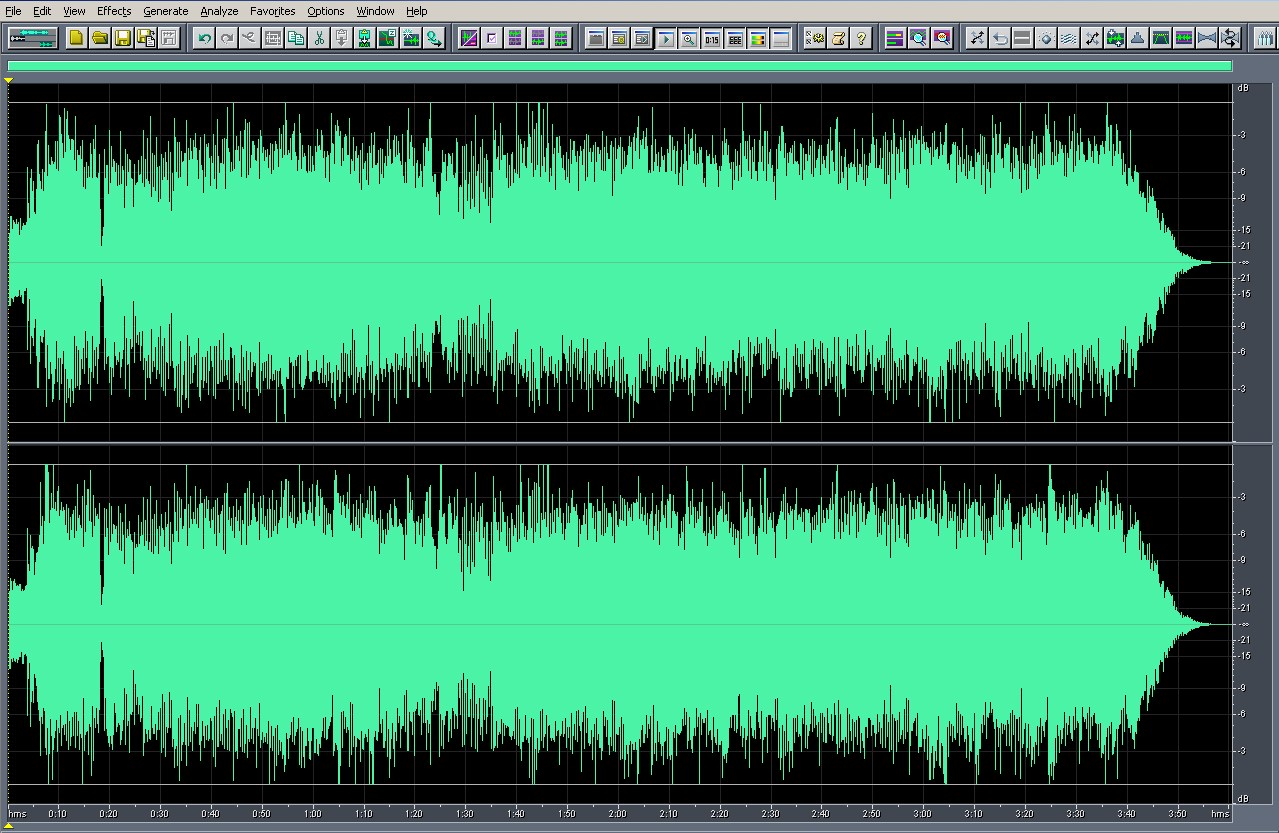Undo the last edit with the Undo arrow
The height and width of the screenshot is (833, 1279).
click(204, 38)
